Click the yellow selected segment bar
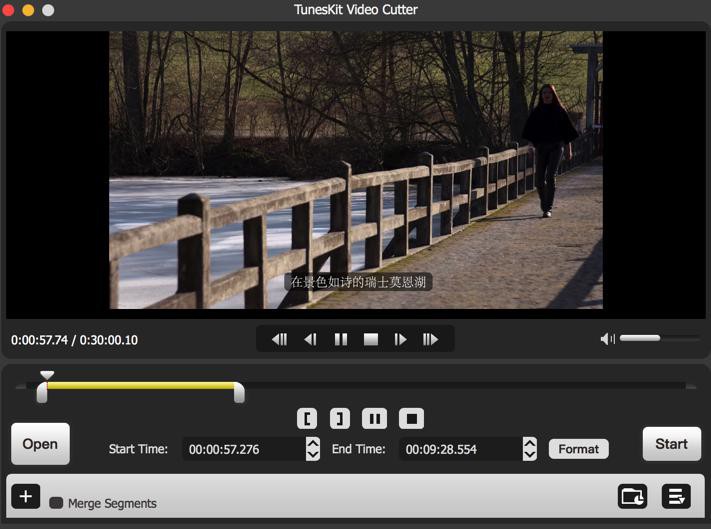The height and width of the screenshot is (529, 711). [x=141, y=385]
